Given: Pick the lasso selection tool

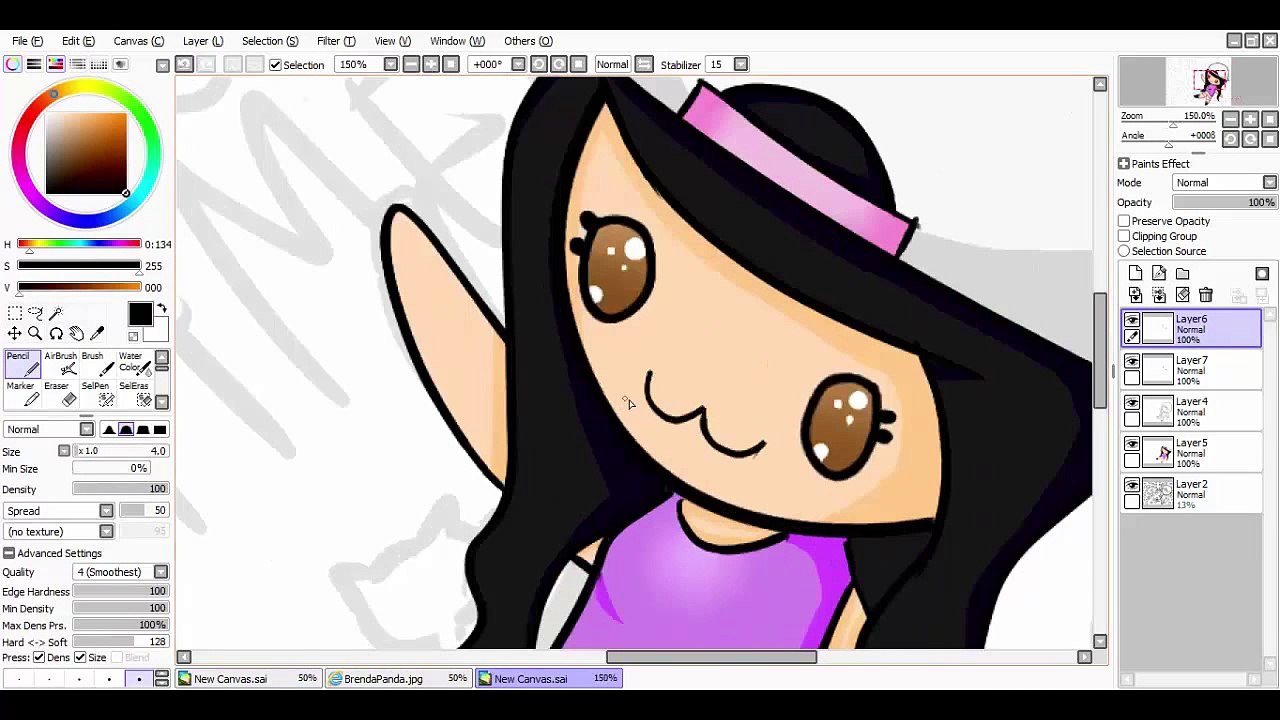Looking at the screenshot, I should [35, 314].
